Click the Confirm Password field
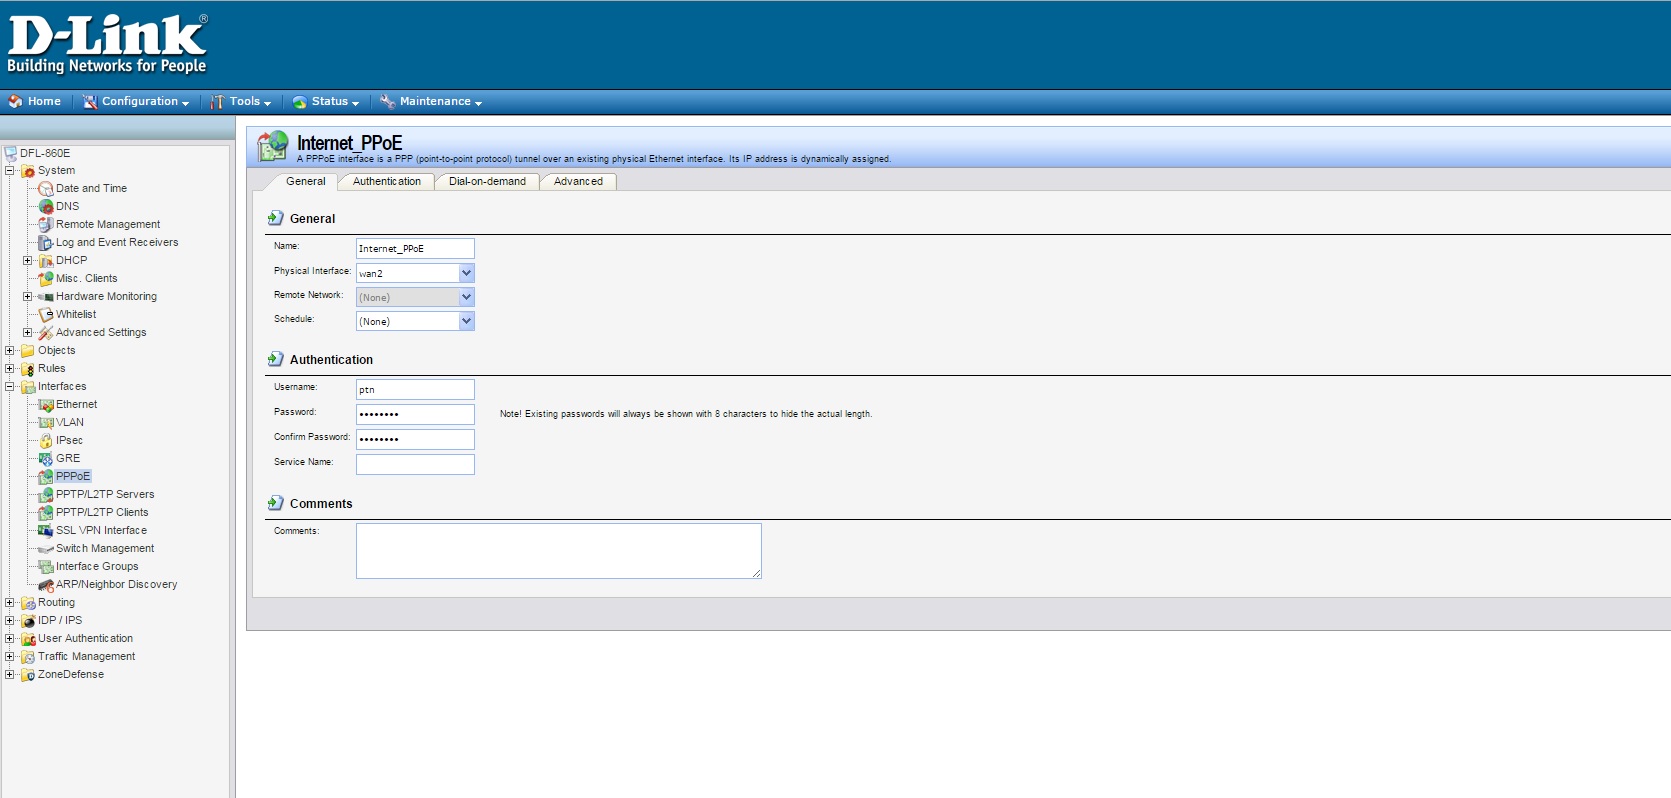1671x798 pixels. coord(415,439)
